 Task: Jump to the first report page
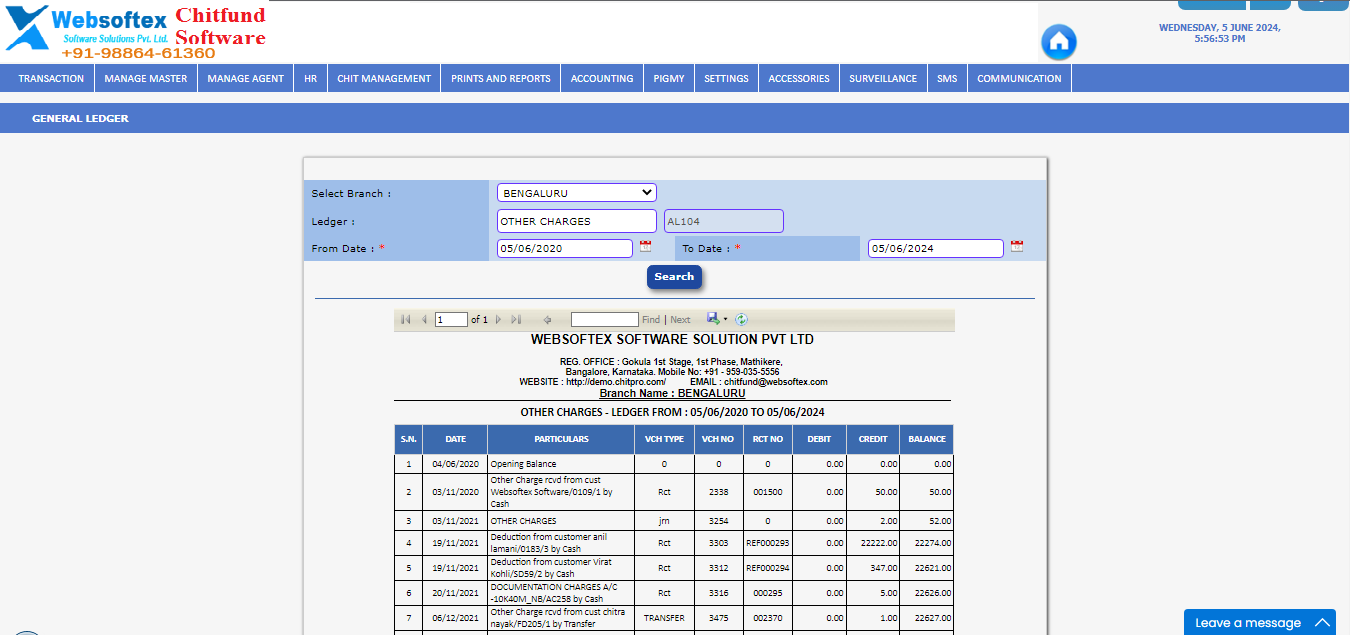[406, 320]
